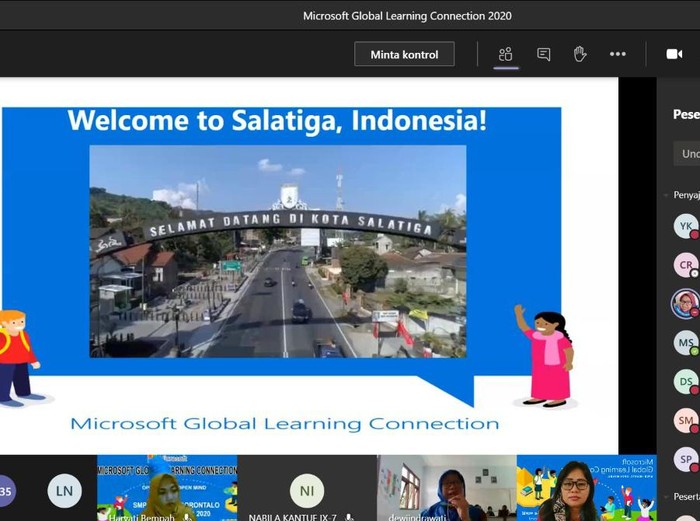Open Haryati Bempah's video tile
The image size is (700, 521).
click(167, 488)
